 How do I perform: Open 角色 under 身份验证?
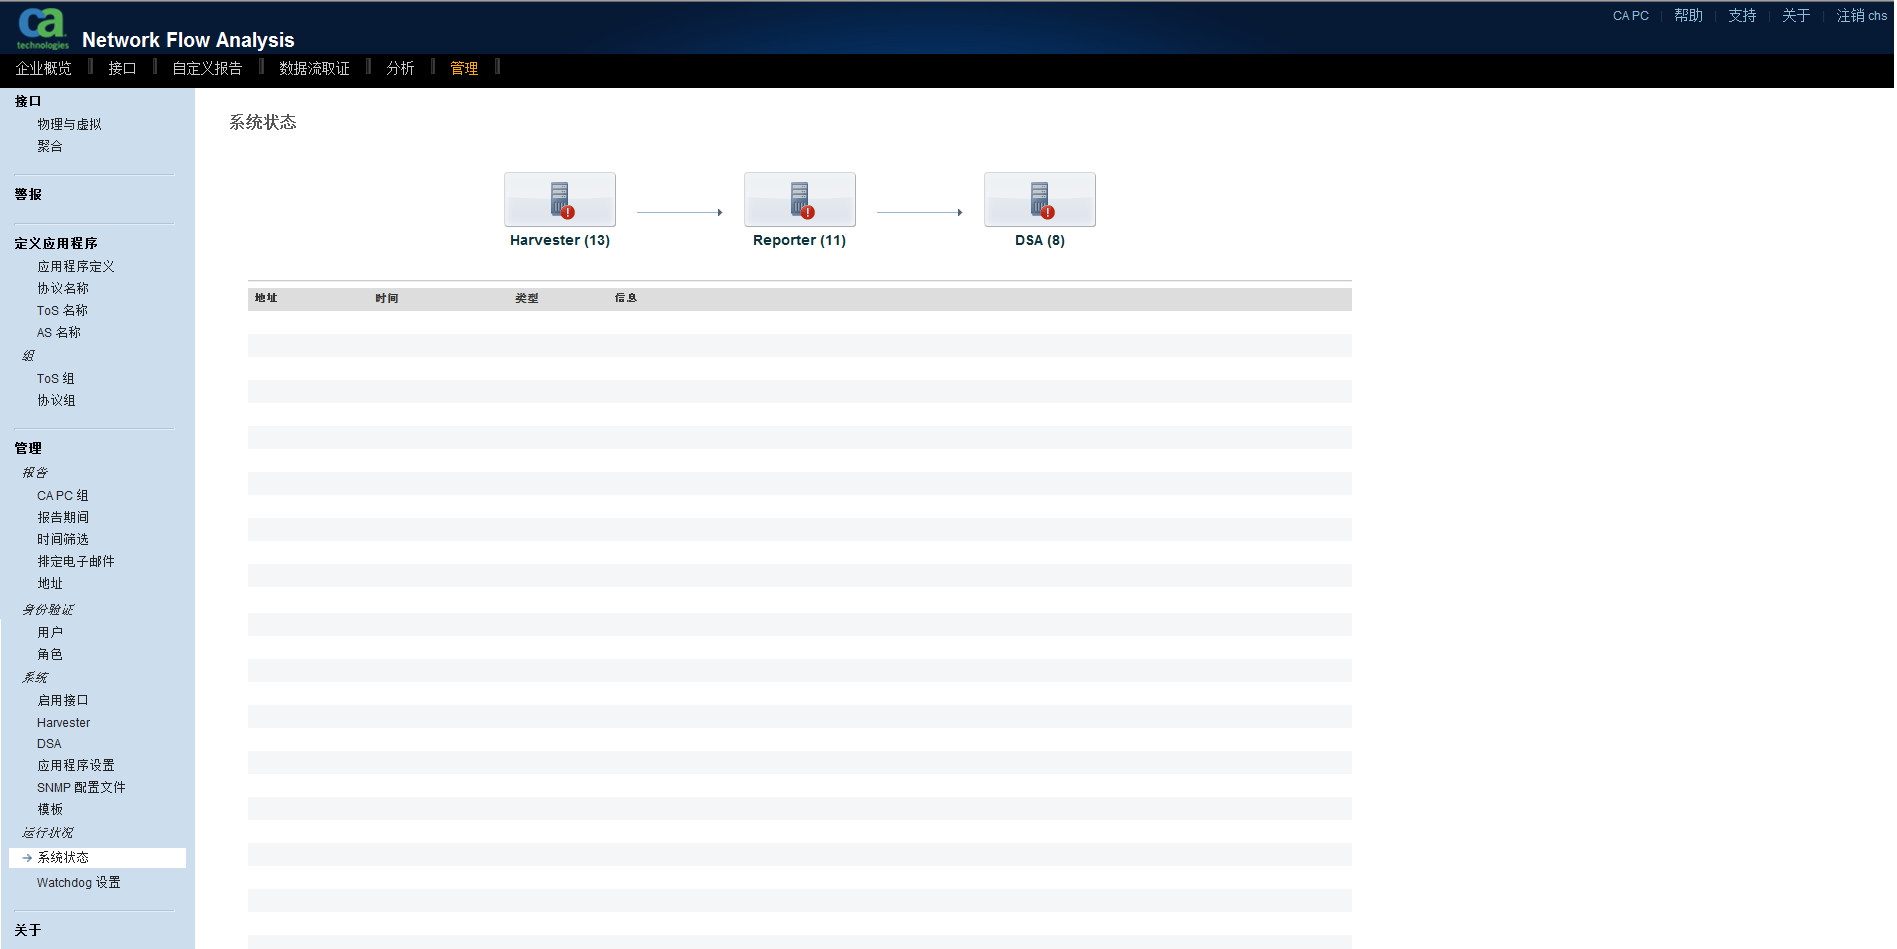pos(50,654)
